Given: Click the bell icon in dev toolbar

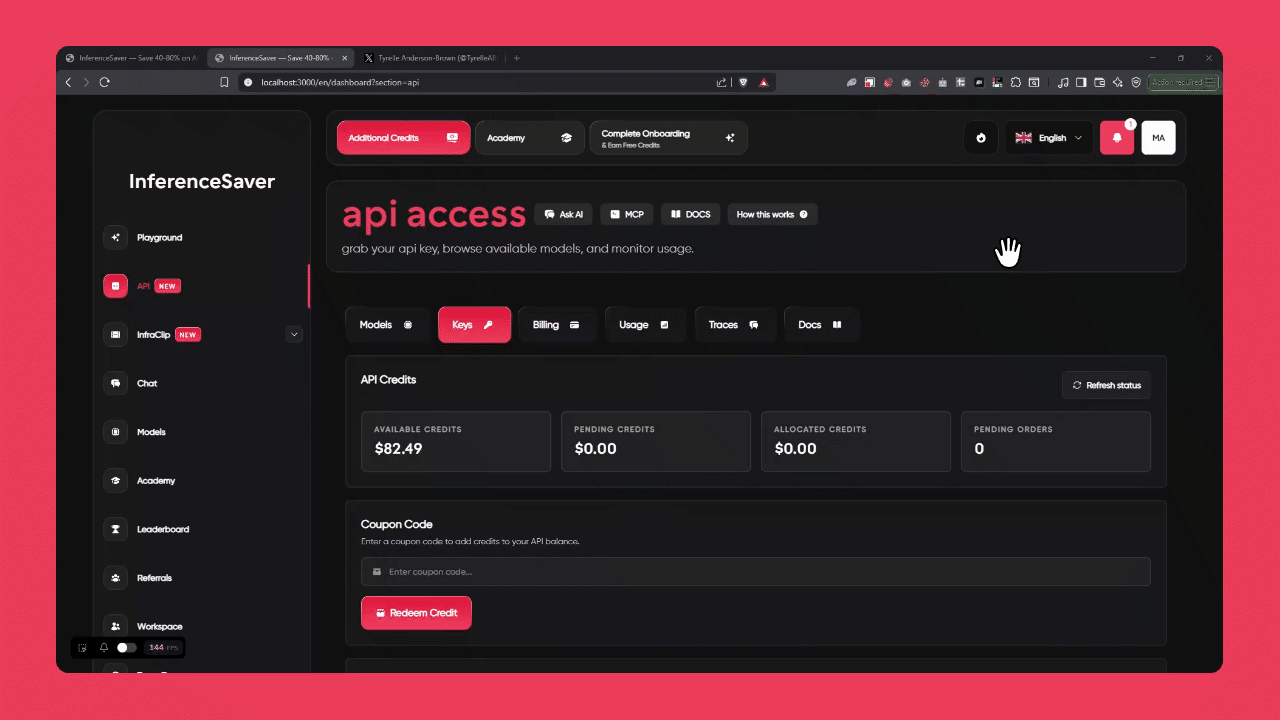Looking at the screenshot, I should (104, 648).
